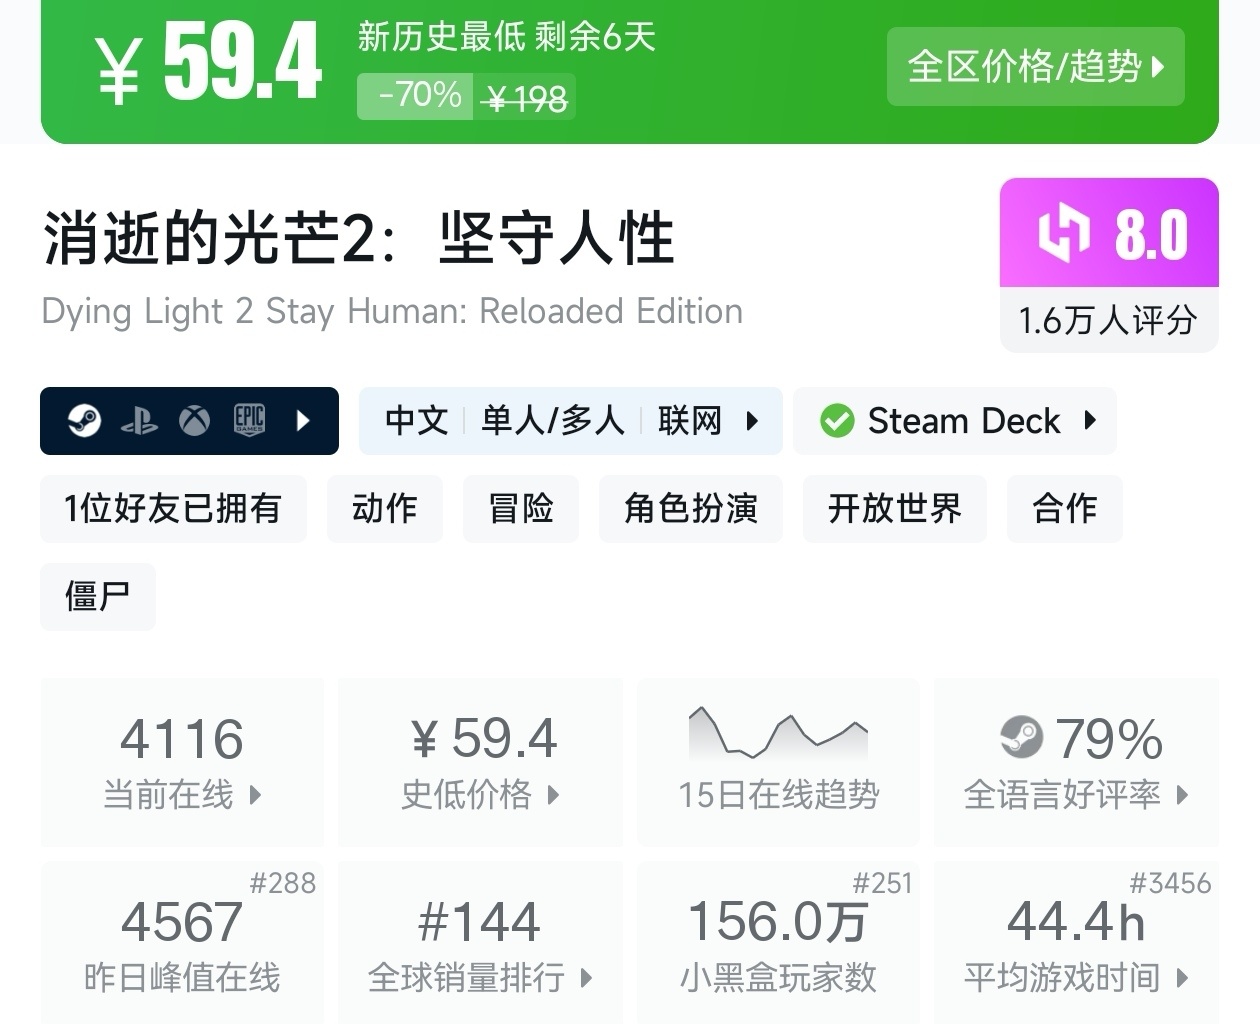Viewport: 1260px width, 1024px height.
Task: Click the Steam logo beside 79% rating
Action: pyautogui.click(x=1021, y=739)
